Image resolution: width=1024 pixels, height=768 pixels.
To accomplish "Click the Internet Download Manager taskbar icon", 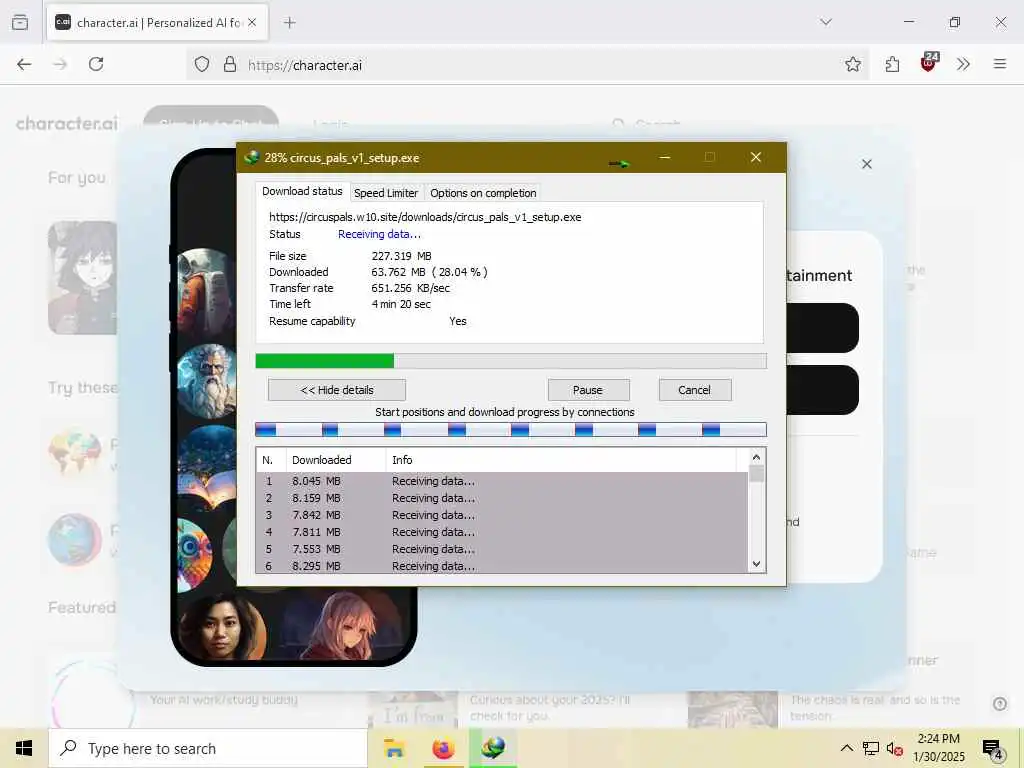I will (x=493, y=748).
